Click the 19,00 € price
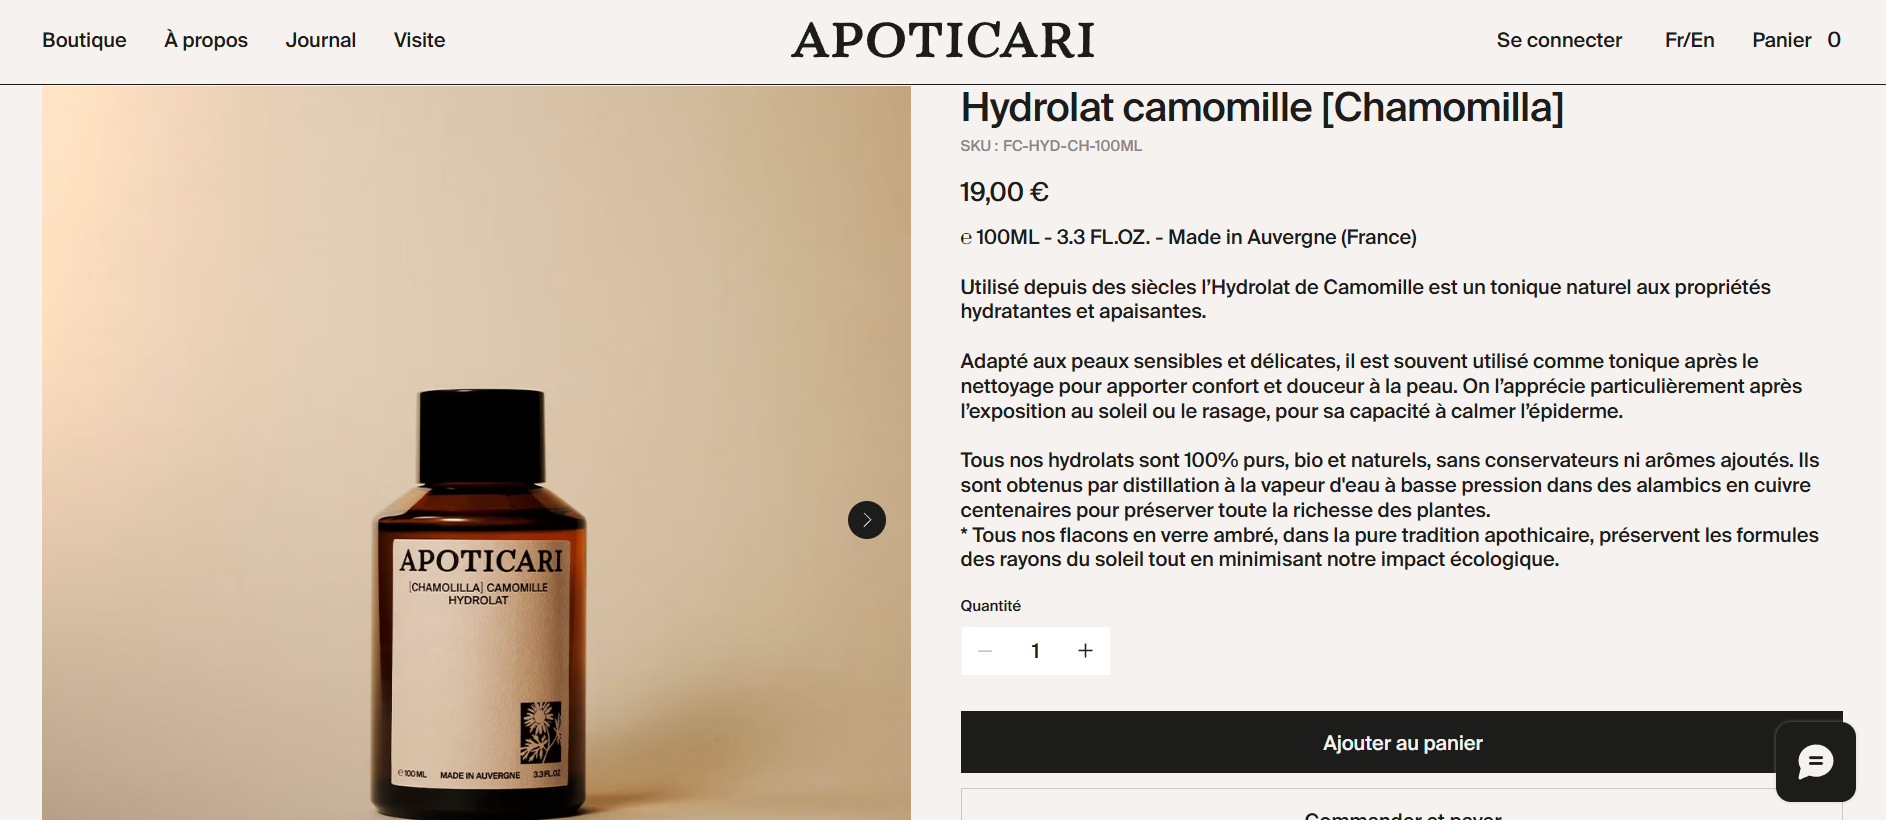This screenshot has width=1886, height=820. [1005, 192]
